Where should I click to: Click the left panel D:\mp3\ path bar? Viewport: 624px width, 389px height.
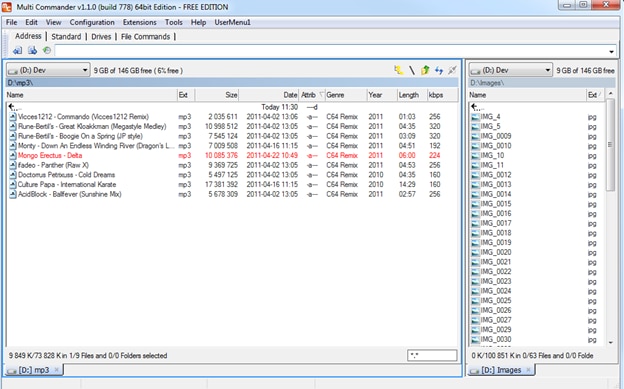pyautogui.click(x=232, y=83)
